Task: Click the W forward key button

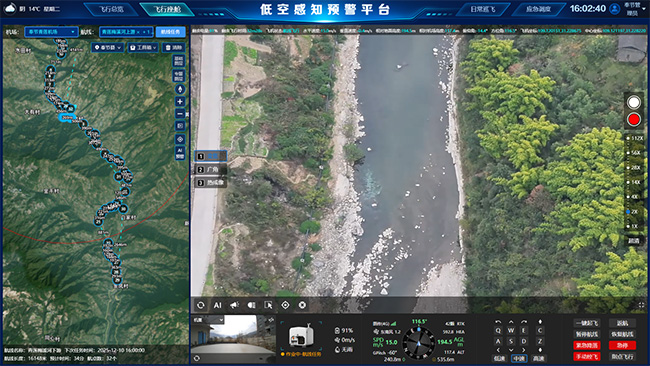Action: (511, 330)
